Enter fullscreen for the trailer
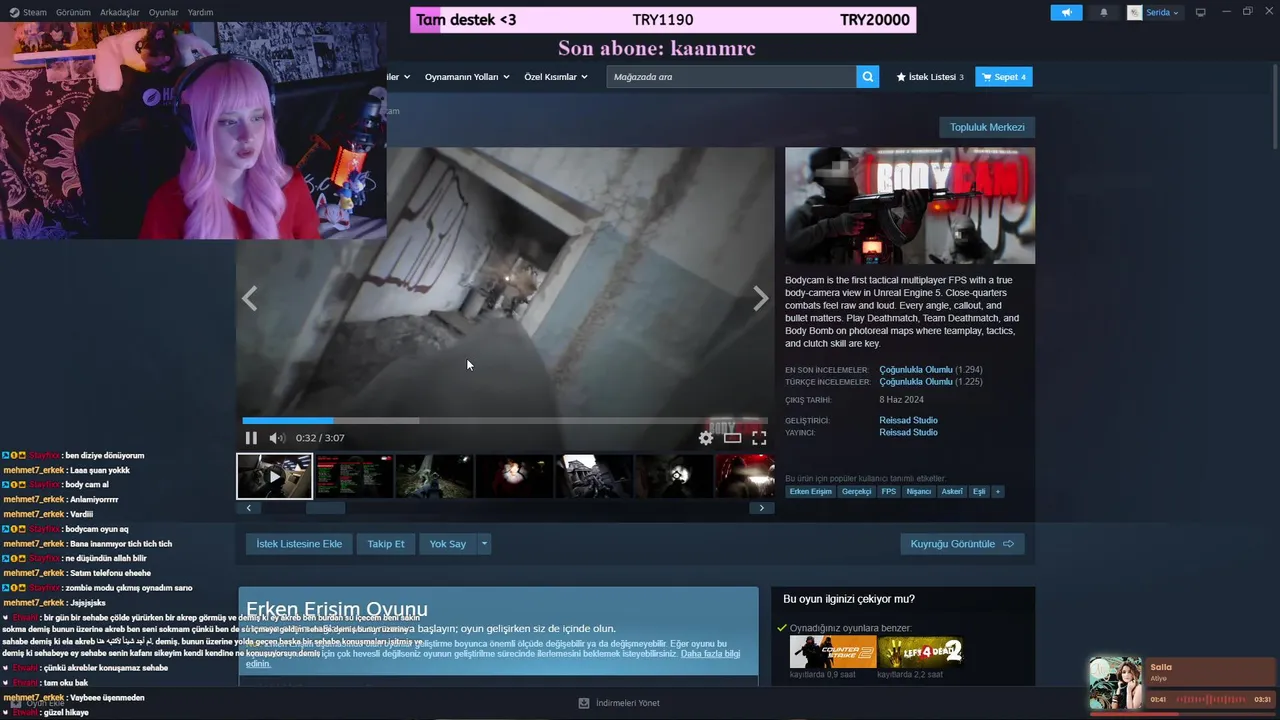Screen dimensions: 1280x720 point(759,438)
